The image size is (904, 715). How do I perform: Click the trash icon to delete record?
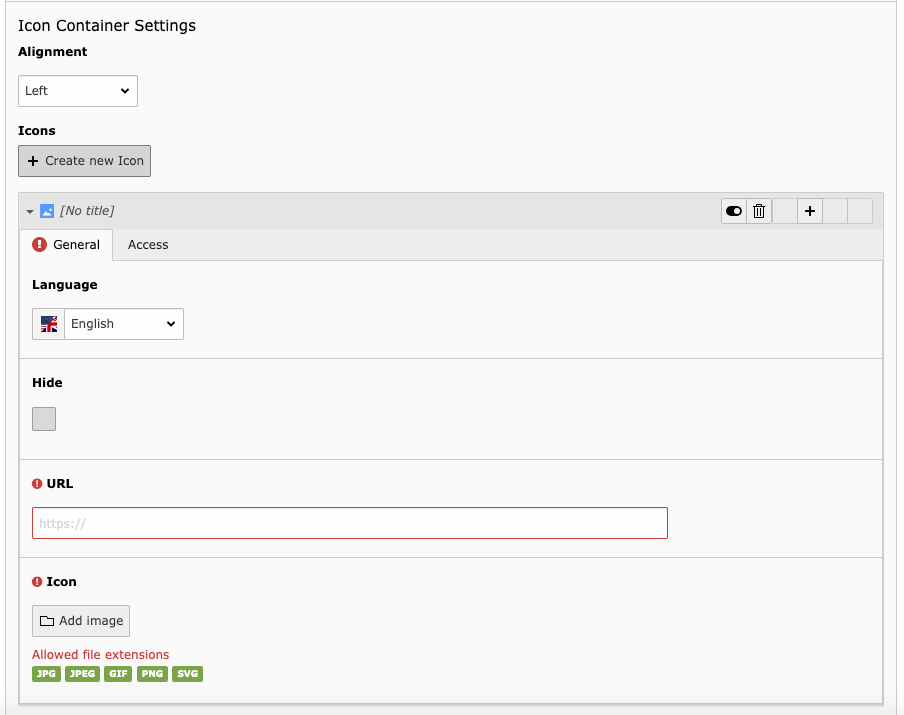coord(759,211)
